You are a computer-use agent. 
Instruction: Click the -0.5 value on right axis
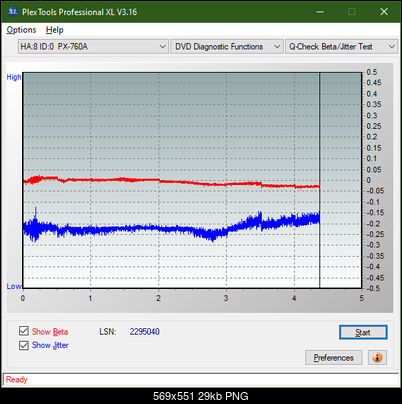(373, 288)
